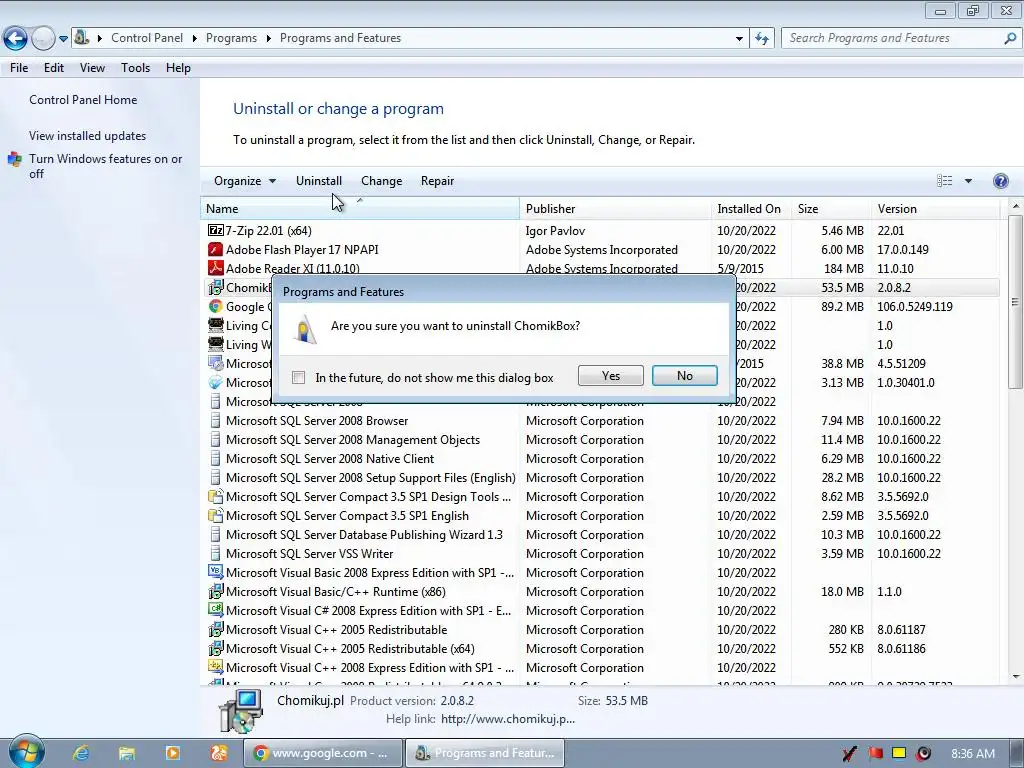The width and height of the screenshot is (1024, 768).
Task: Click the Google Chrome list icon
Action: [216, 306]
